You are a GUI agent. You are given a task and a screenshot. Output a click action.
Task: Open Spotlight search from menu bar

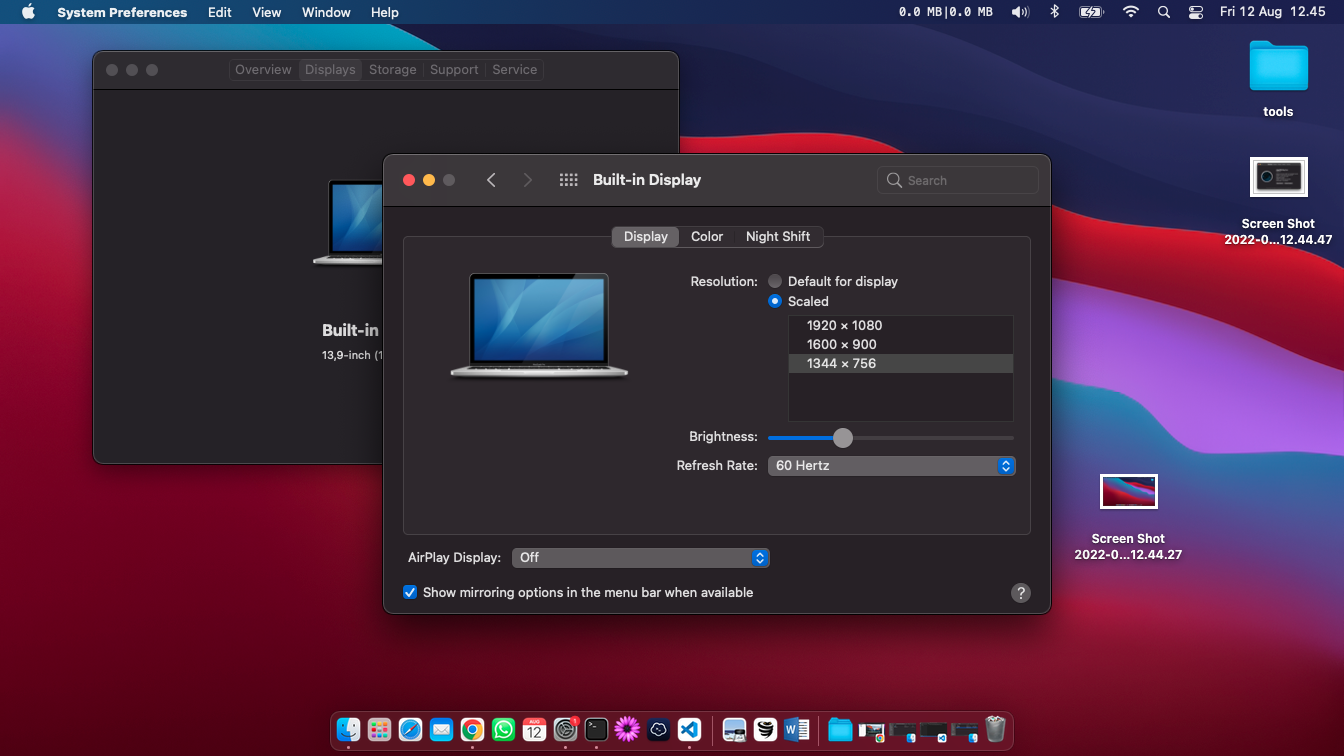1163,12
